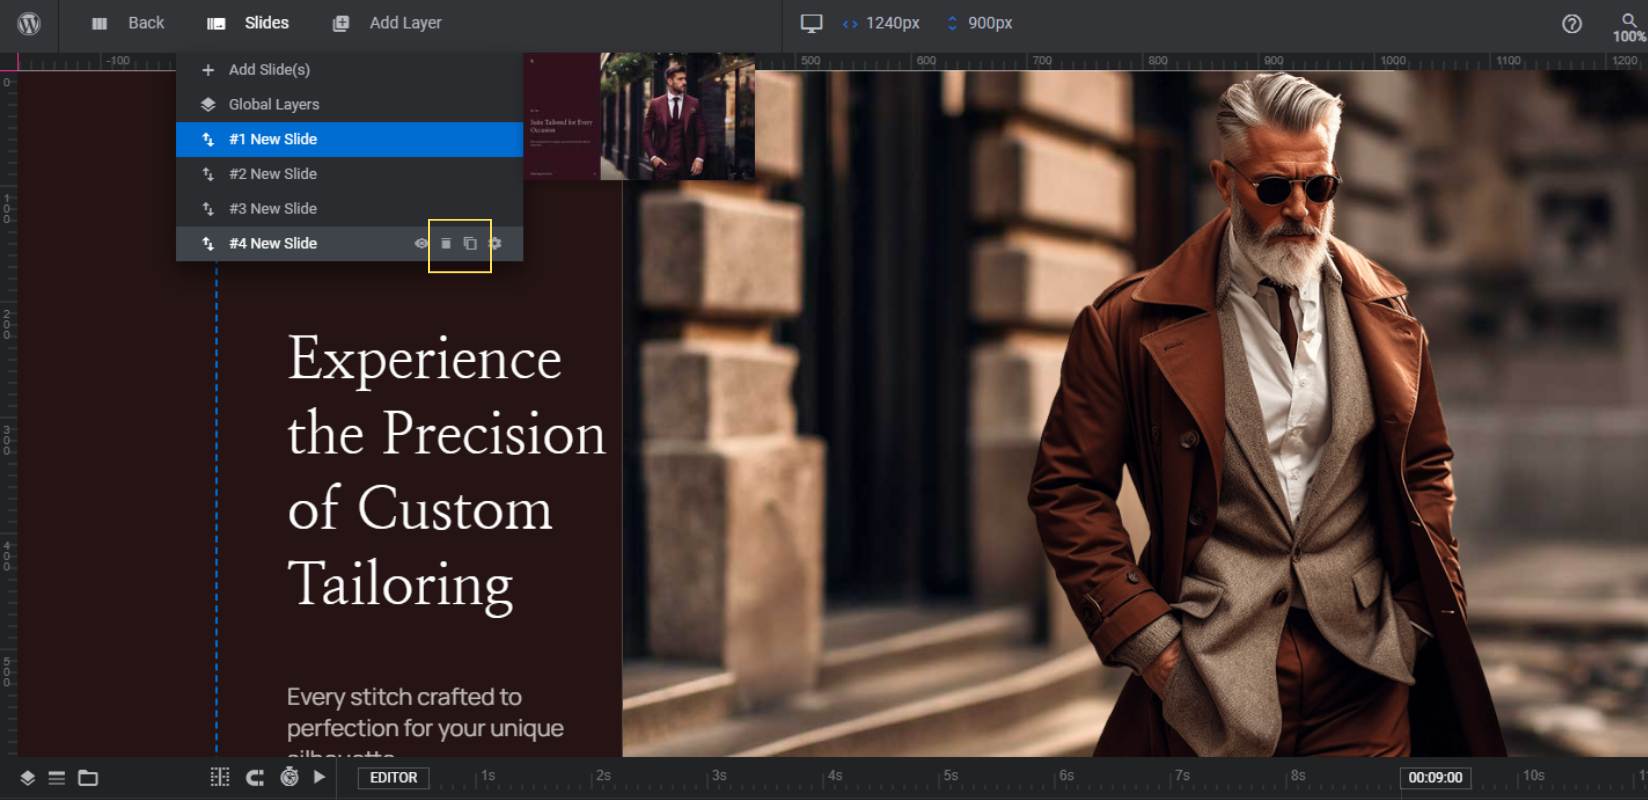The height and width of the screenshot is (800, 1648).
Task: Open the help question mark icon
Action: 1572,24
